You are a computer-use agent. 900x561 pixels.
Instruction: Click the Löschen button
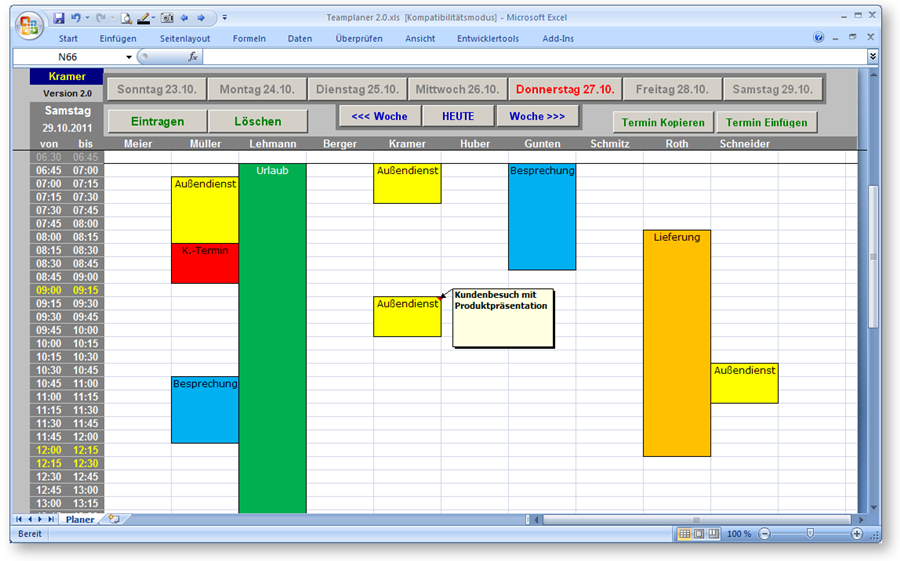[x=258, y=121]
